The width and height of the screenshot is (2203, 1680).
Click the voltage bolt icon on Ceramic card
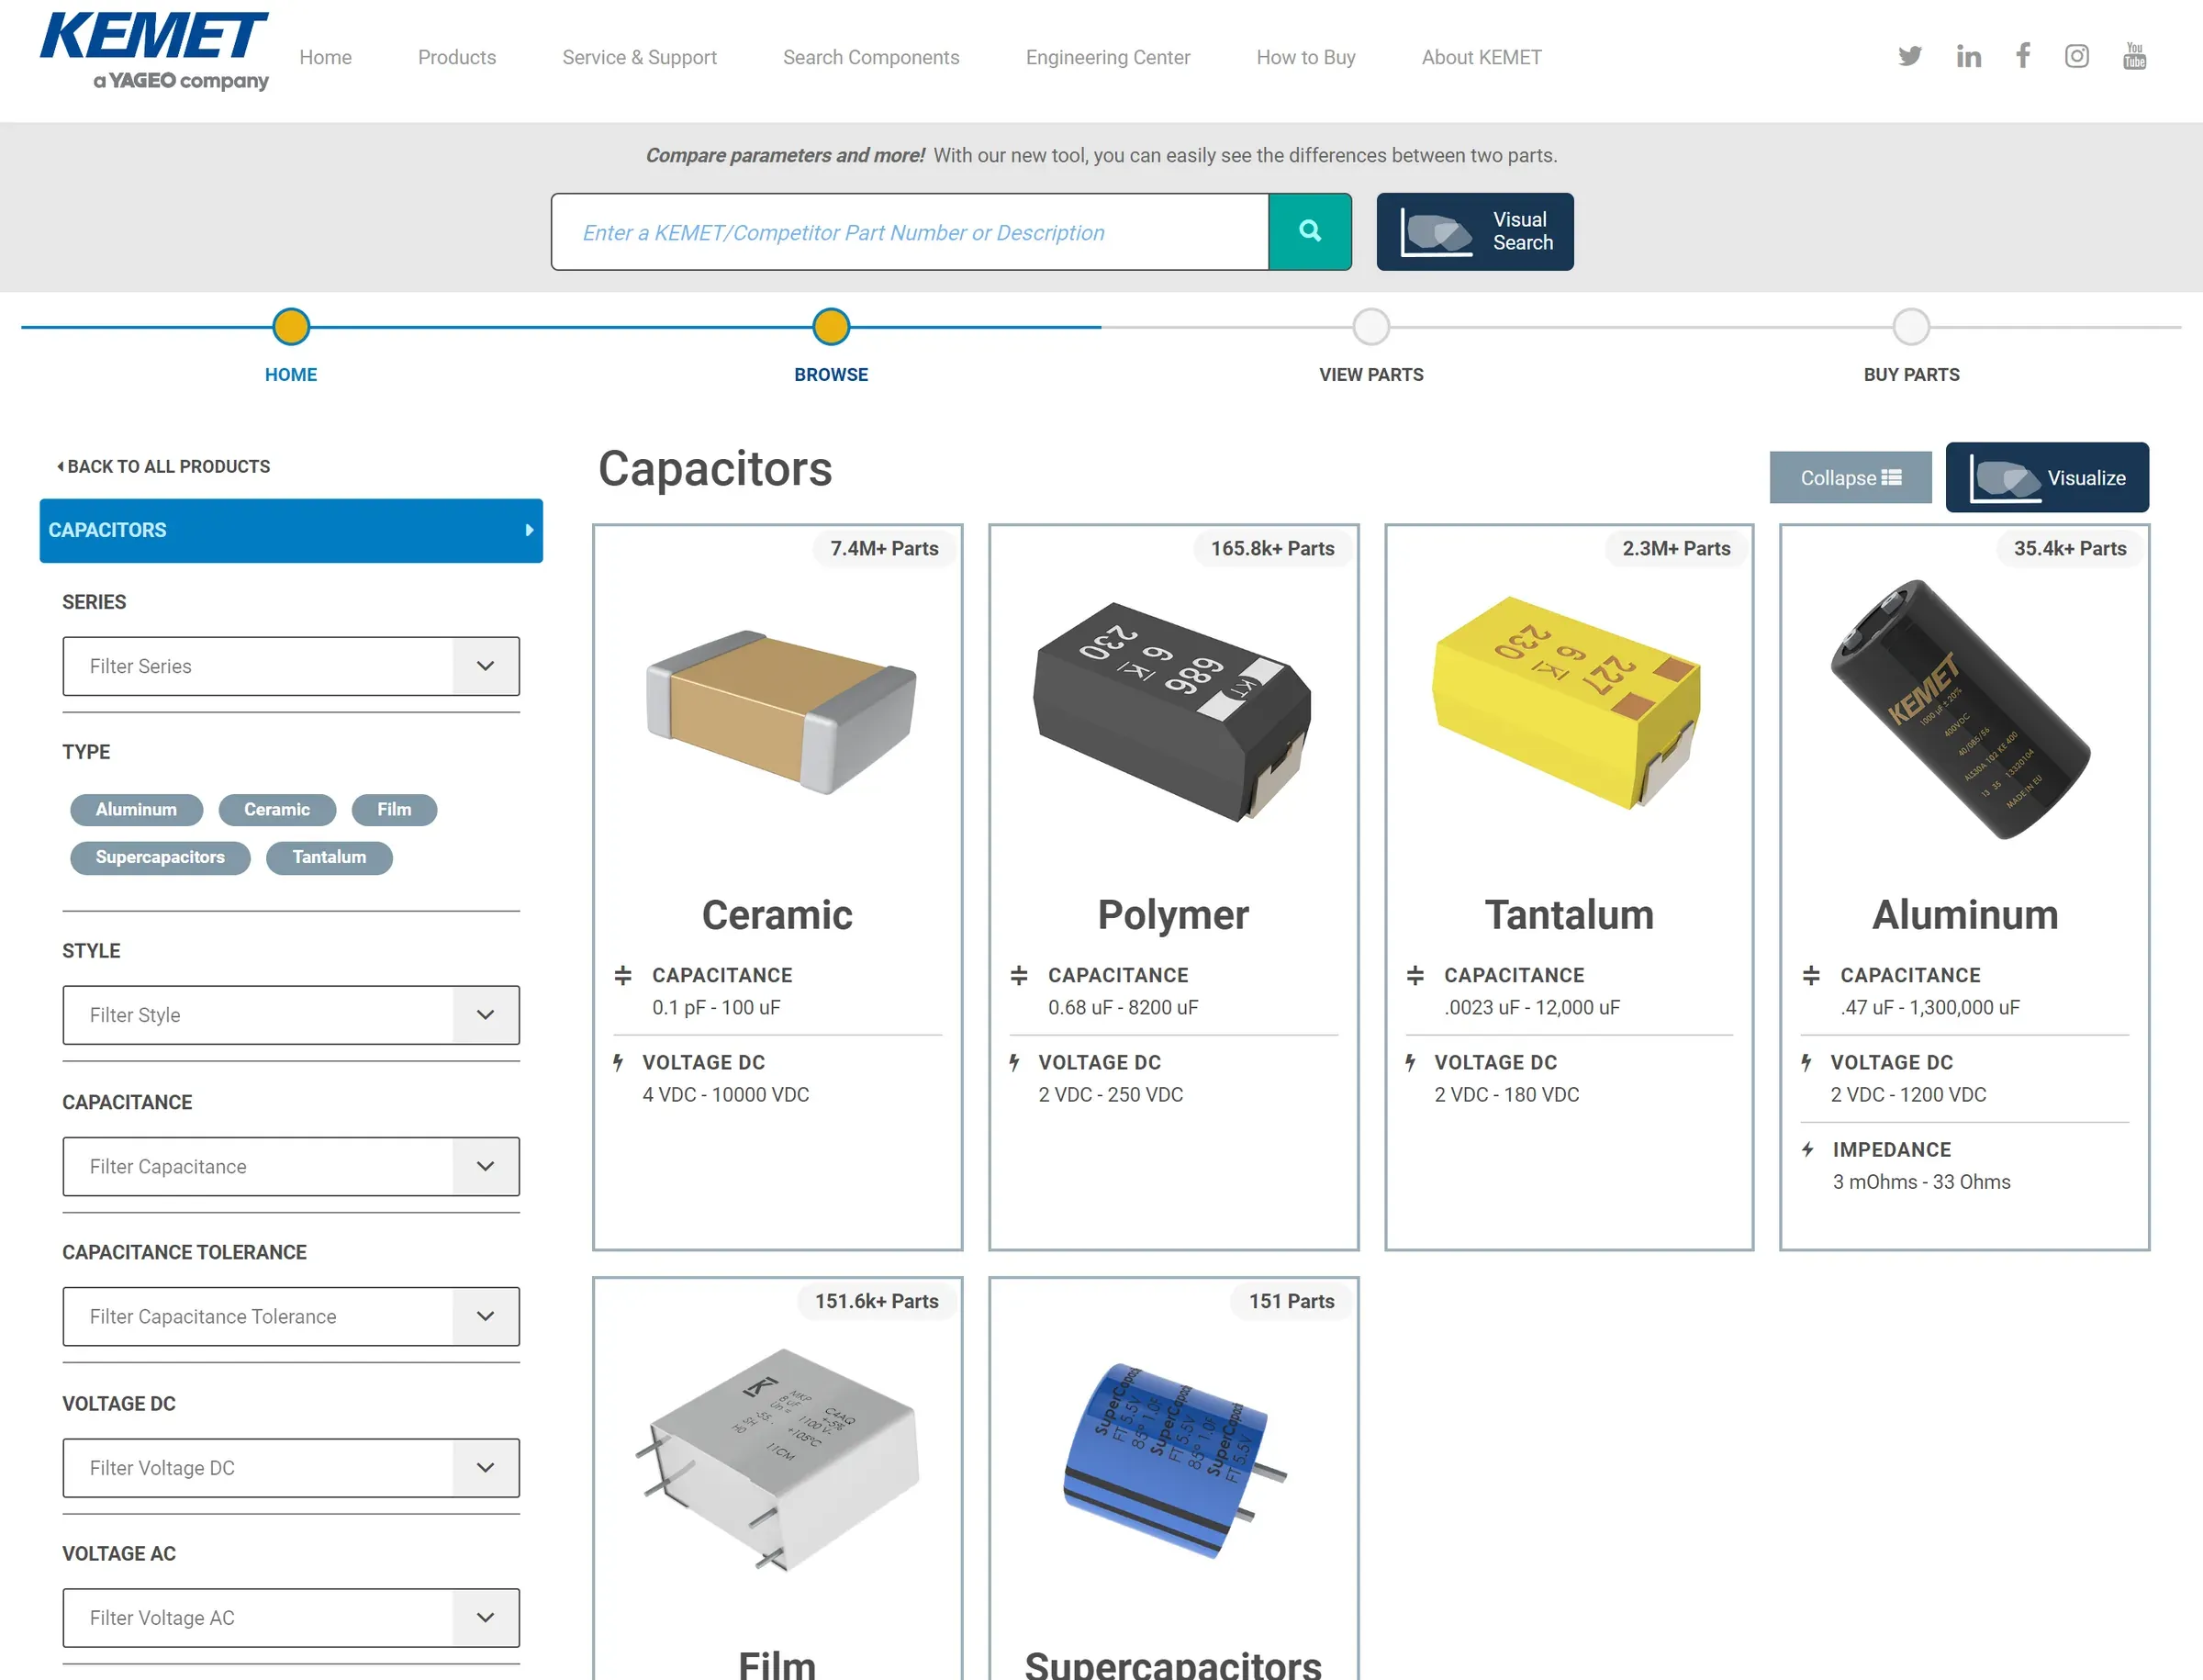coord(618,1062)
